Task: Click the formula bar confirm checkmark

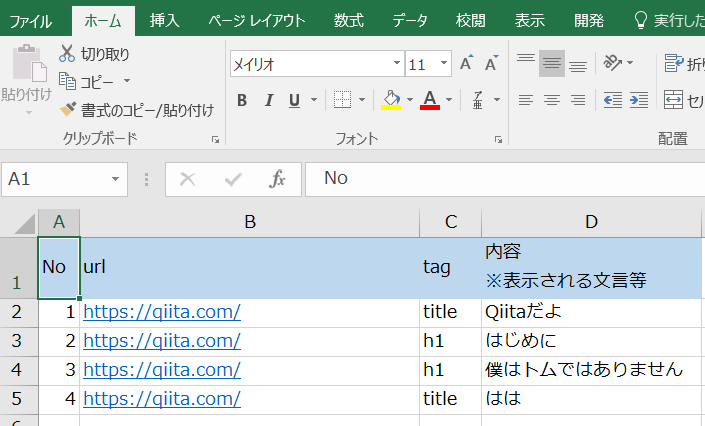Action: 233,179
